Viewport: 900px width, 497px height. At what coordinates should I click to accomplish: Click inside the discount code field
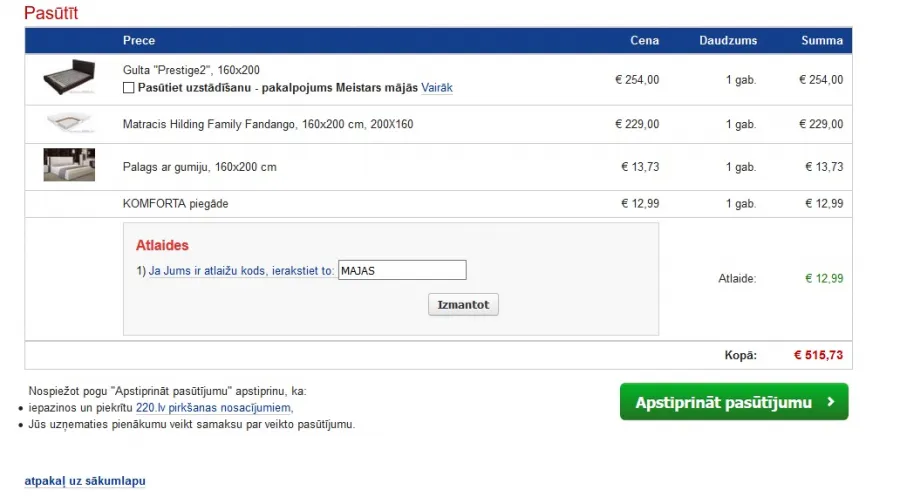402,270
